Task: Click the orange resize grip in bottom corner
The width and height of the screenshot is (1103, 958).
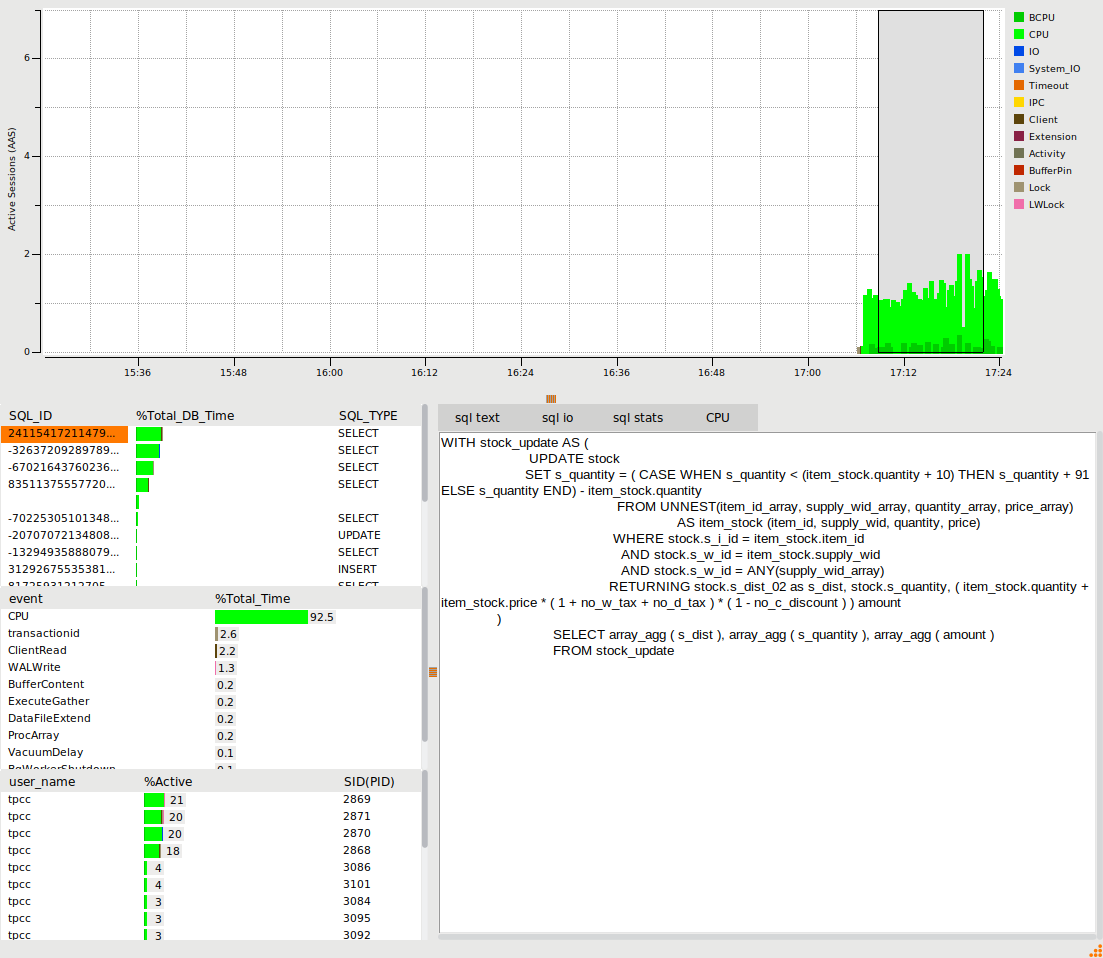Action: [x=1094, y=950]
